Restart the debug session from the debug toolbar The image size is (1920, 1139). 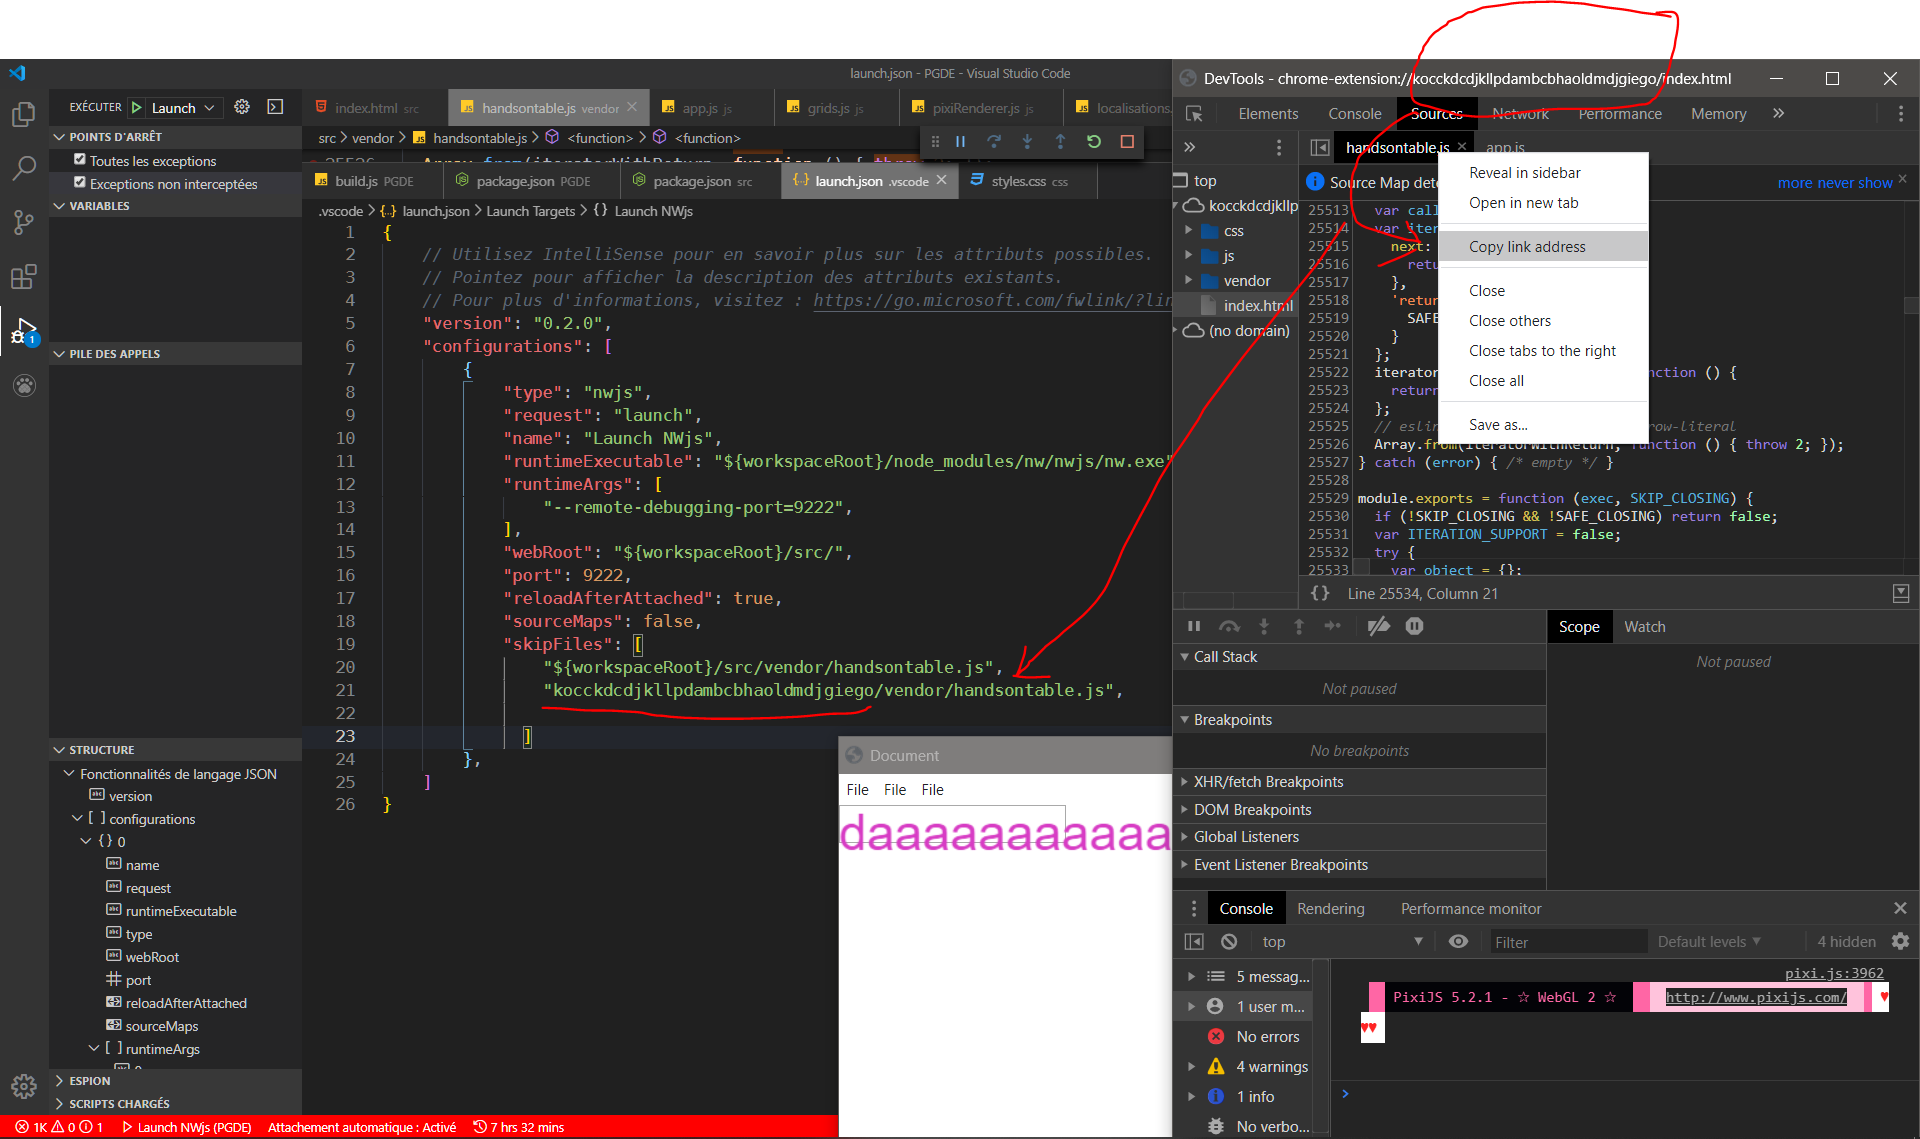1093,142
